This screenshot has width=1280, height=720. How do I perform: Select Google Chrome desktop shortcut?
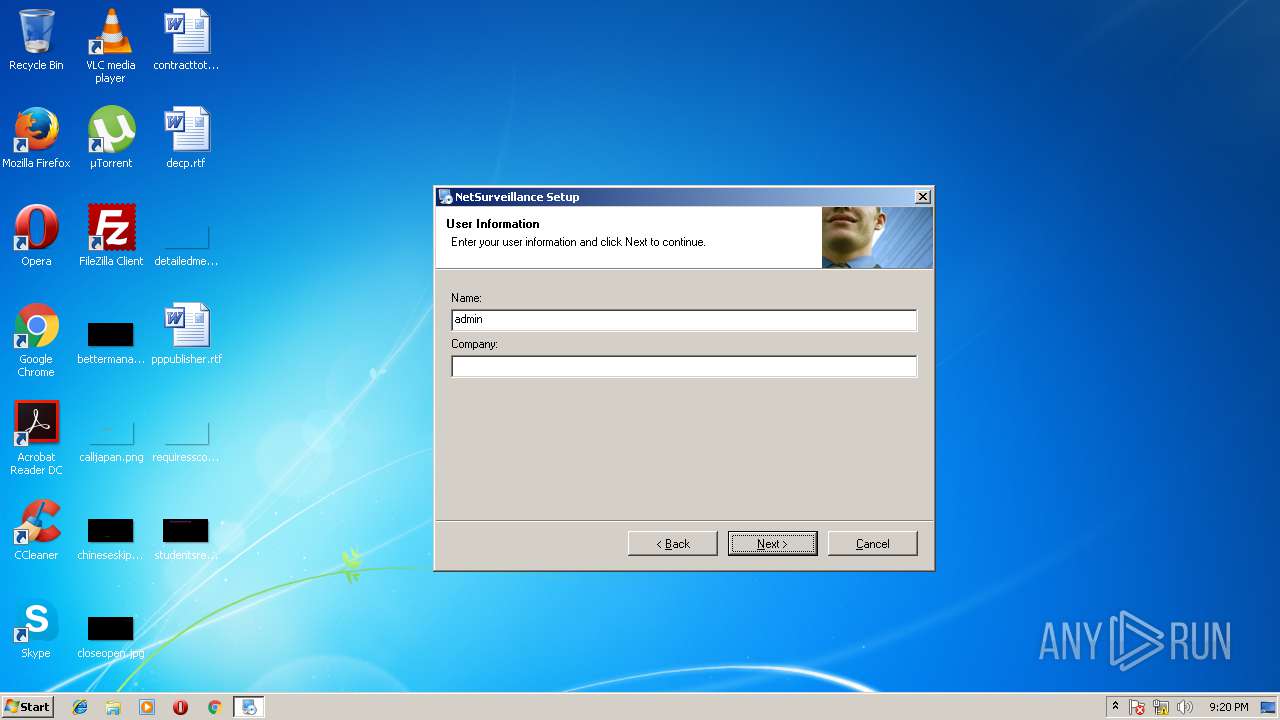coord(36,340)
